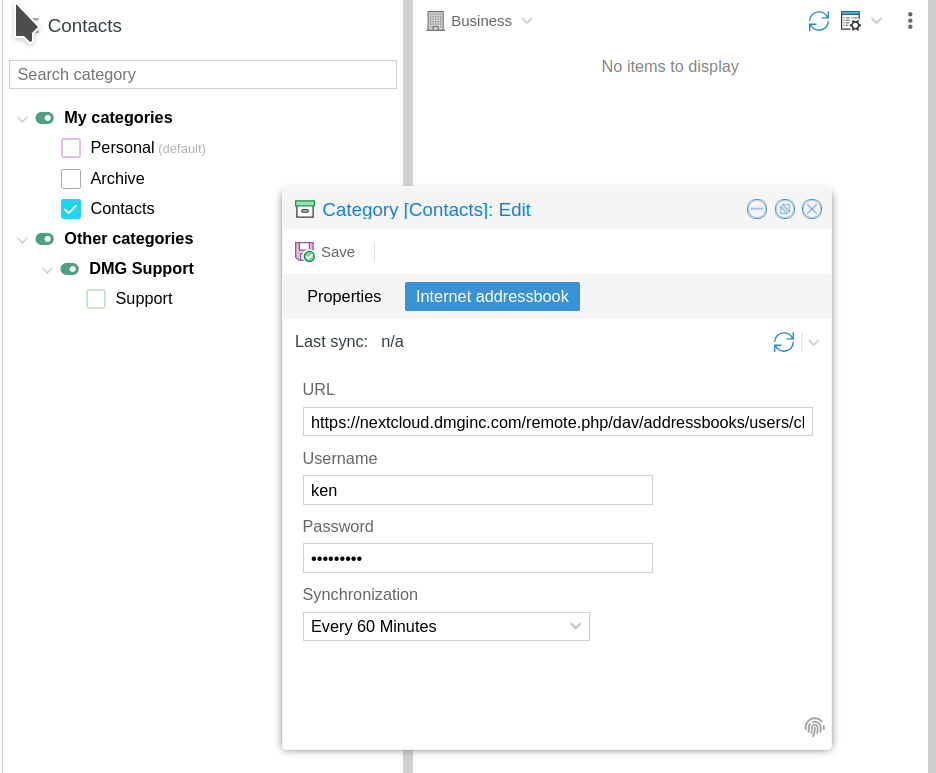The width and height of the screenshot is (936, 773).
Task: Refresh the Business contacts list
Action: (818, 21)
